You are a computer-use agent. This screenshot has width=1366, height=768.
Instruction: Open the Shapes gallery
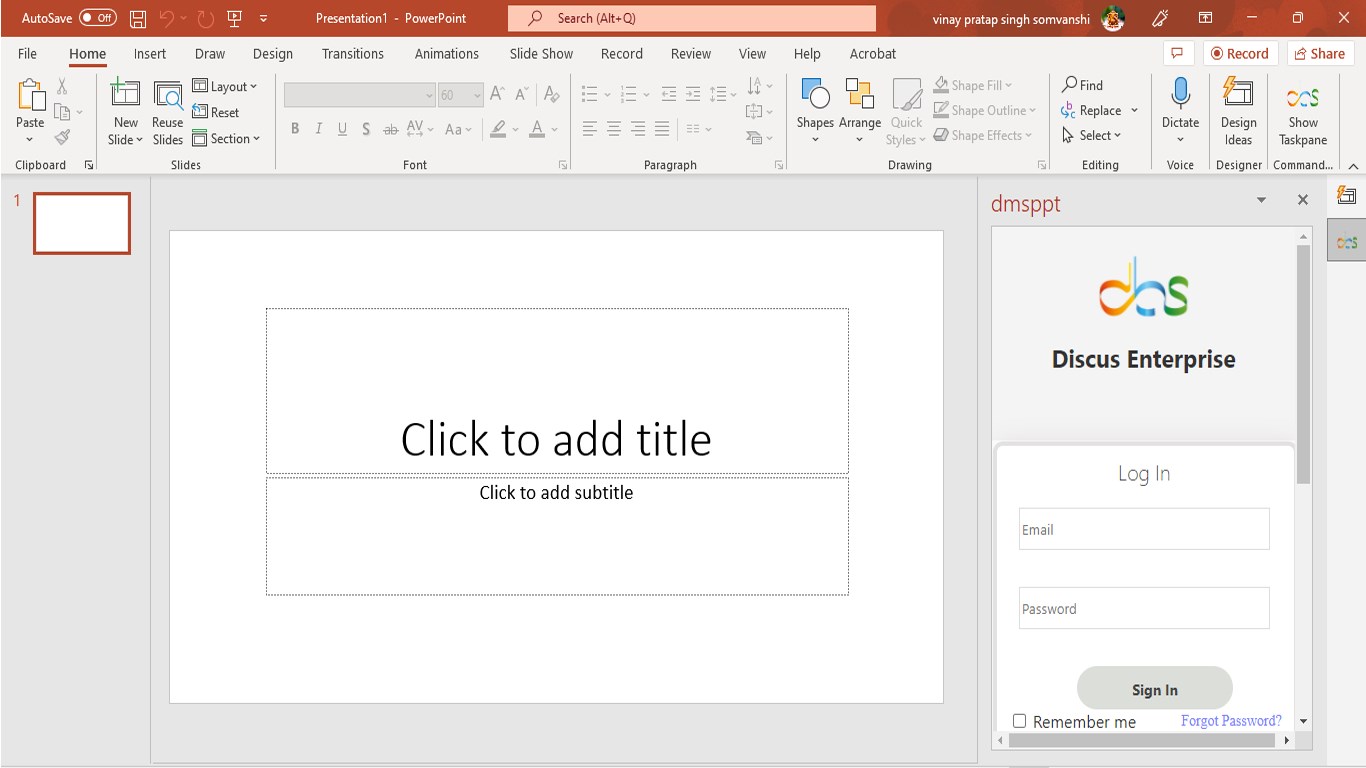coord(815,96)
